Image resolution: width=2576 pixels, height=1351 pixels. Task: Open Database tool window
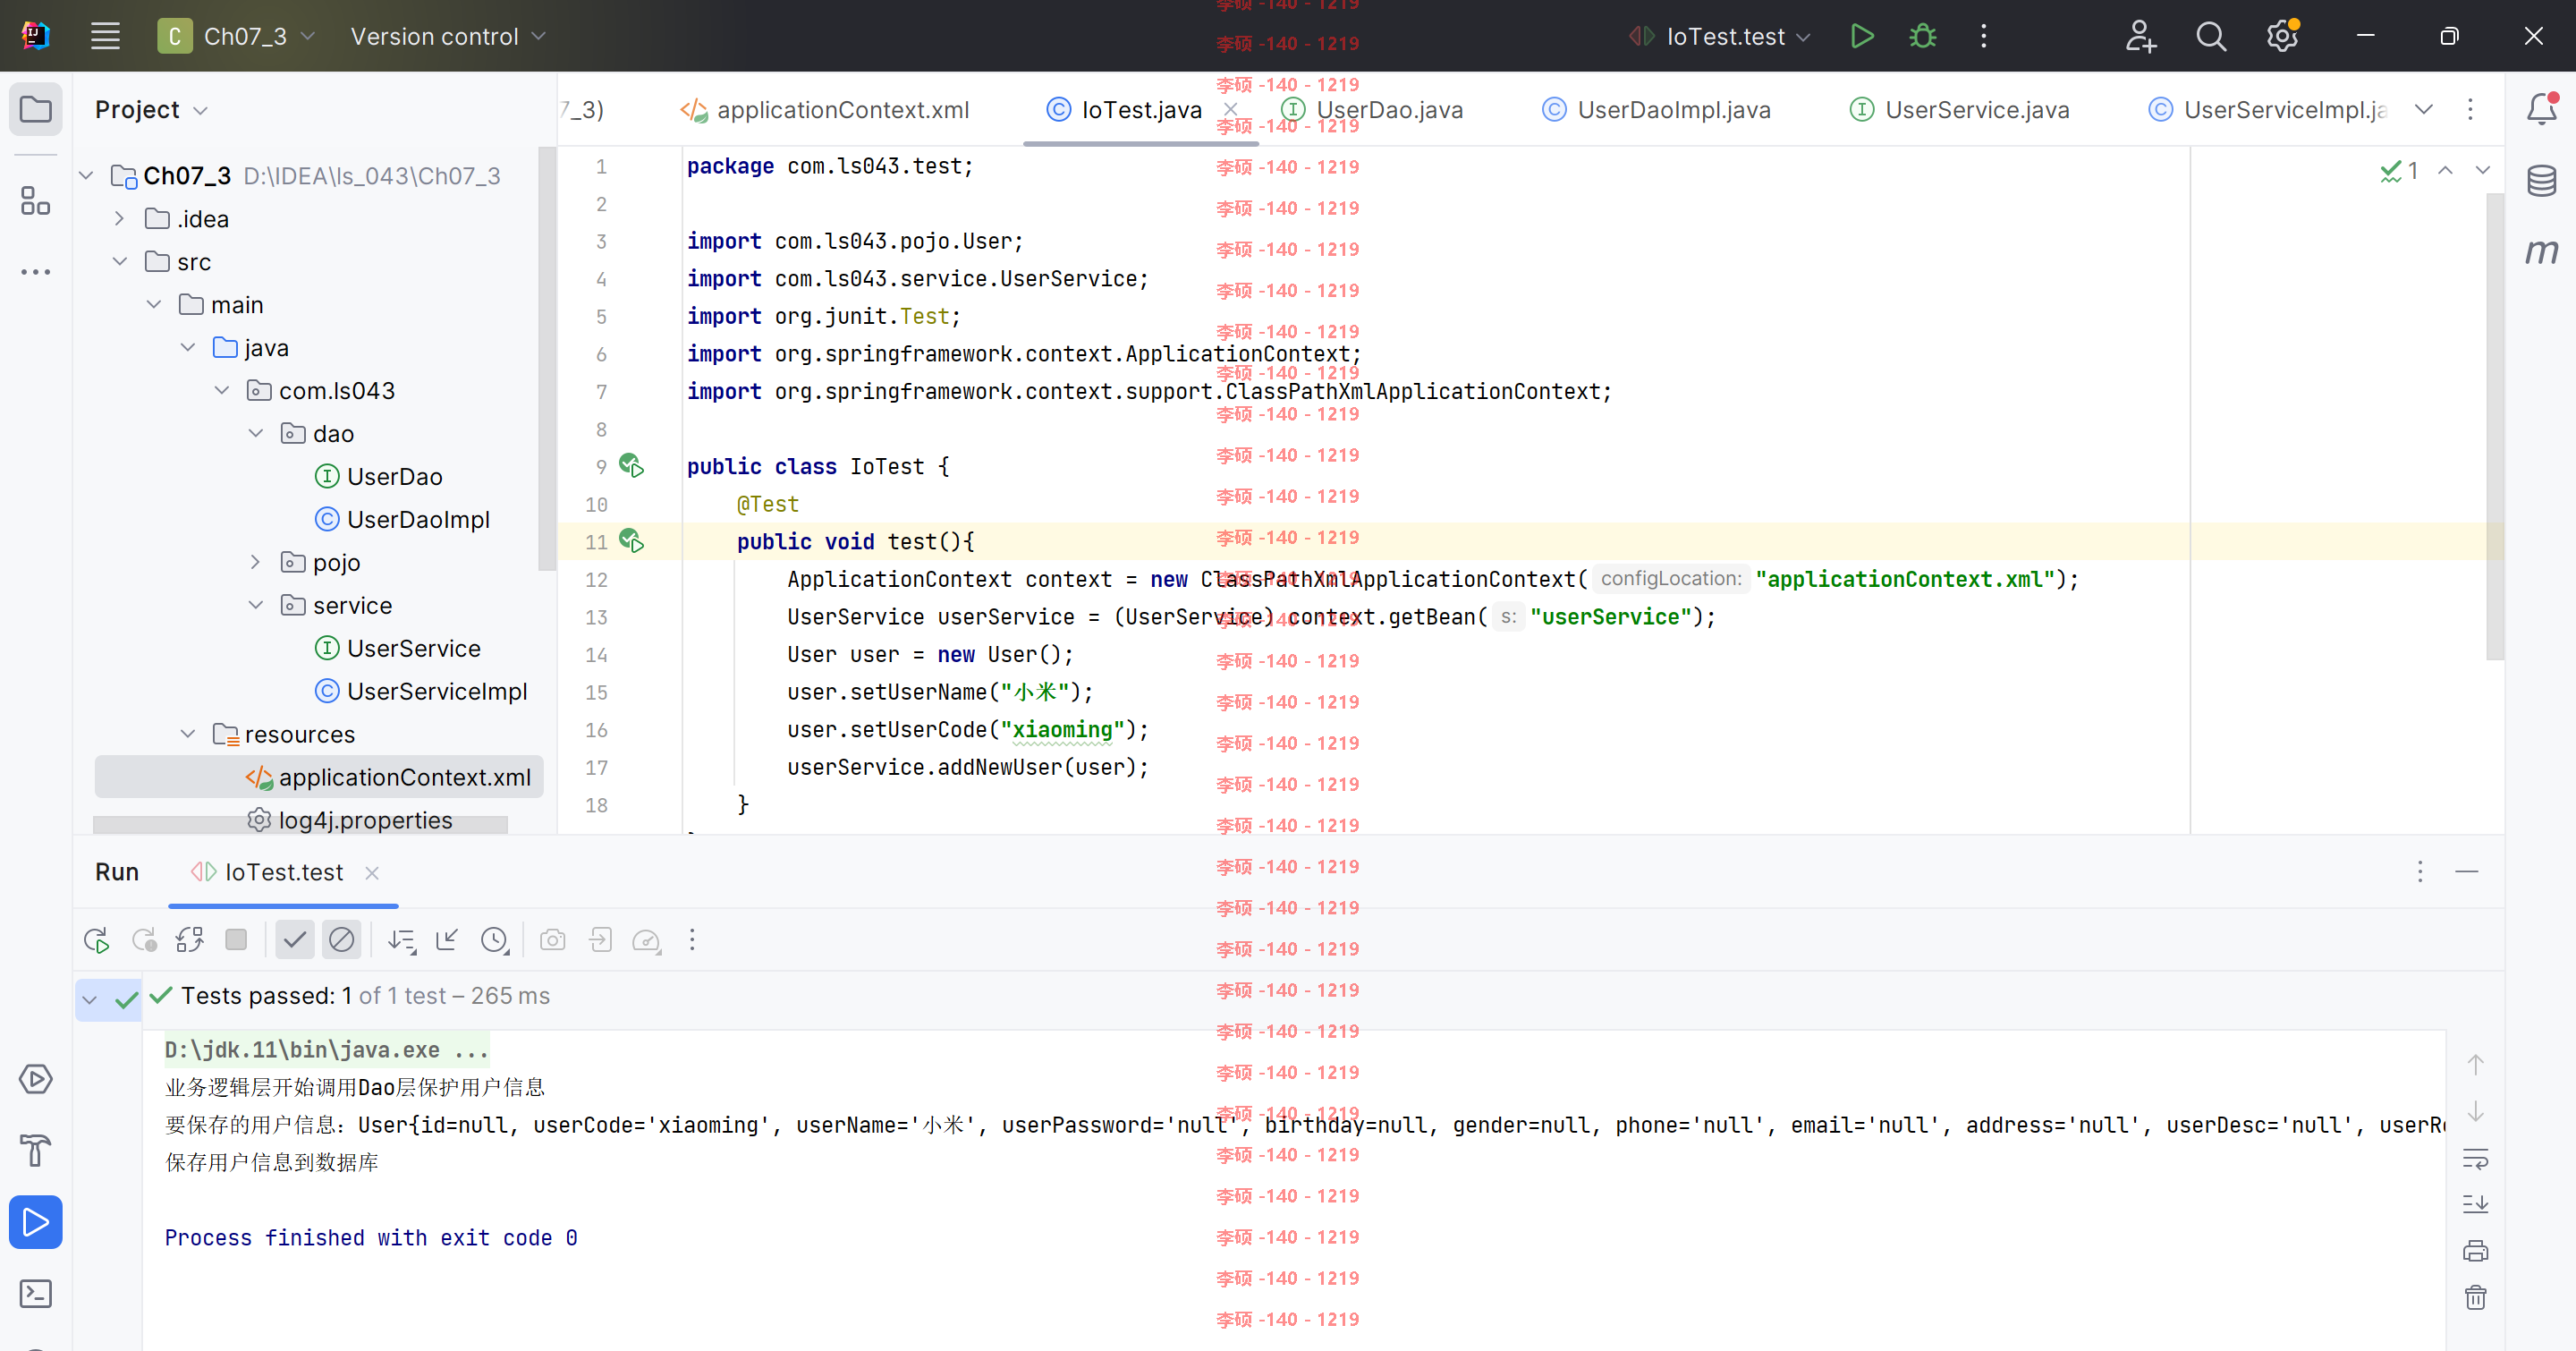coord(2541,180)
